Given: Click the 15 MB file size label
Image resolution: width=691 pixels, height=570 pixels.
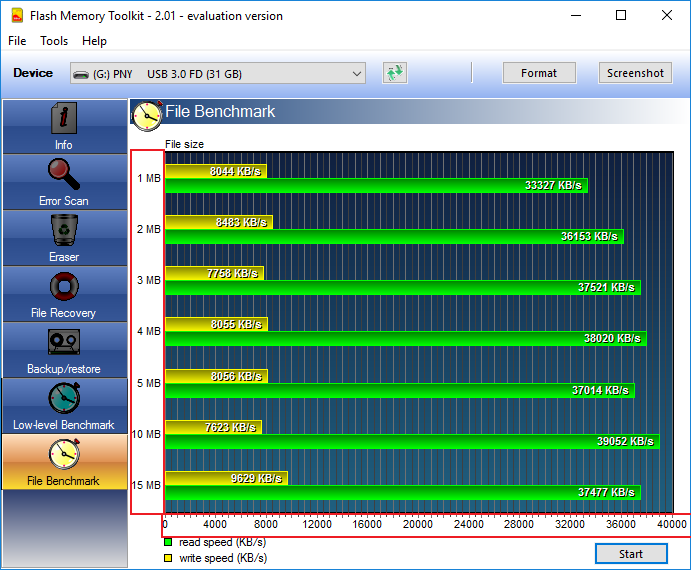Looking at the screenshot, I should pos(147,485).
